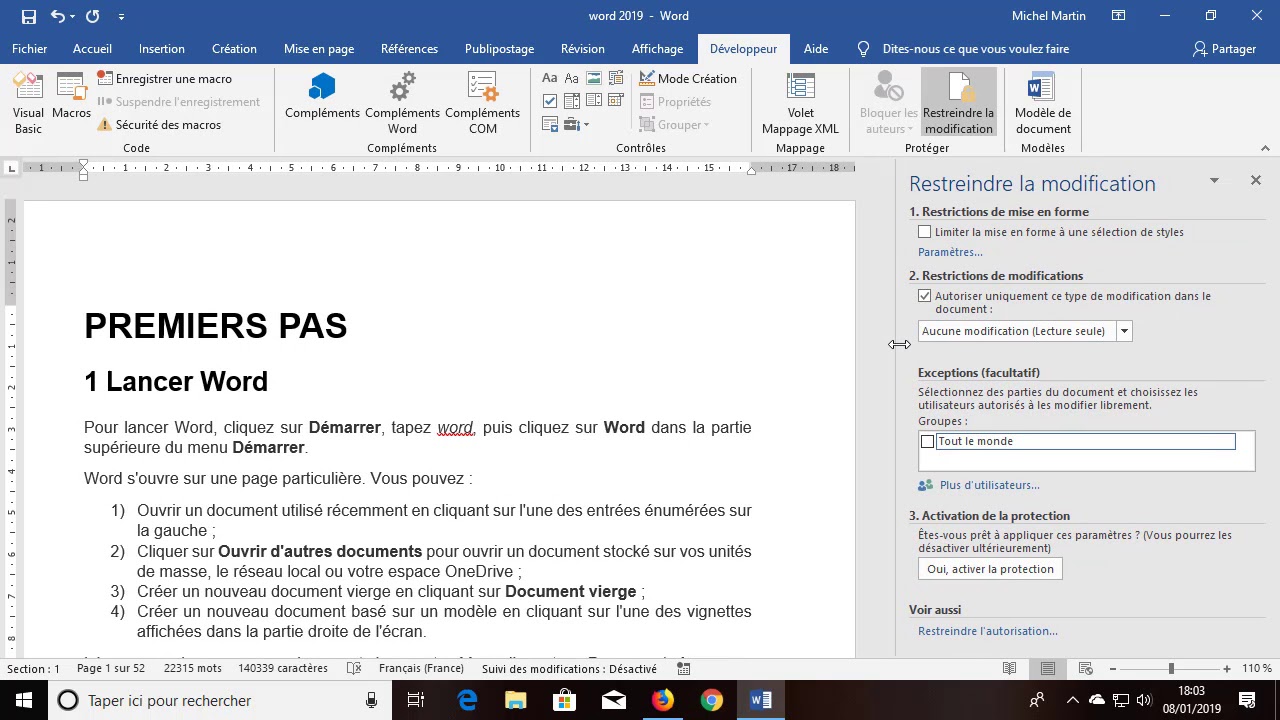Open Customize Quick Access Toolbar dropdown
1280x720 pixels.
[x=121, y=16]
